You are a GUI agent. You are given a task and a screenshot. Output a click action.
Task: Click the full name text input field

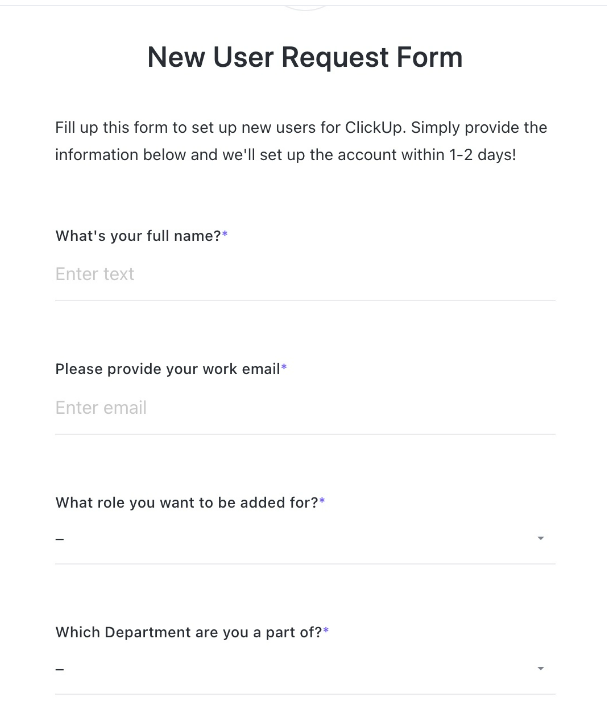pyautogui.click(x=305, y=274)
